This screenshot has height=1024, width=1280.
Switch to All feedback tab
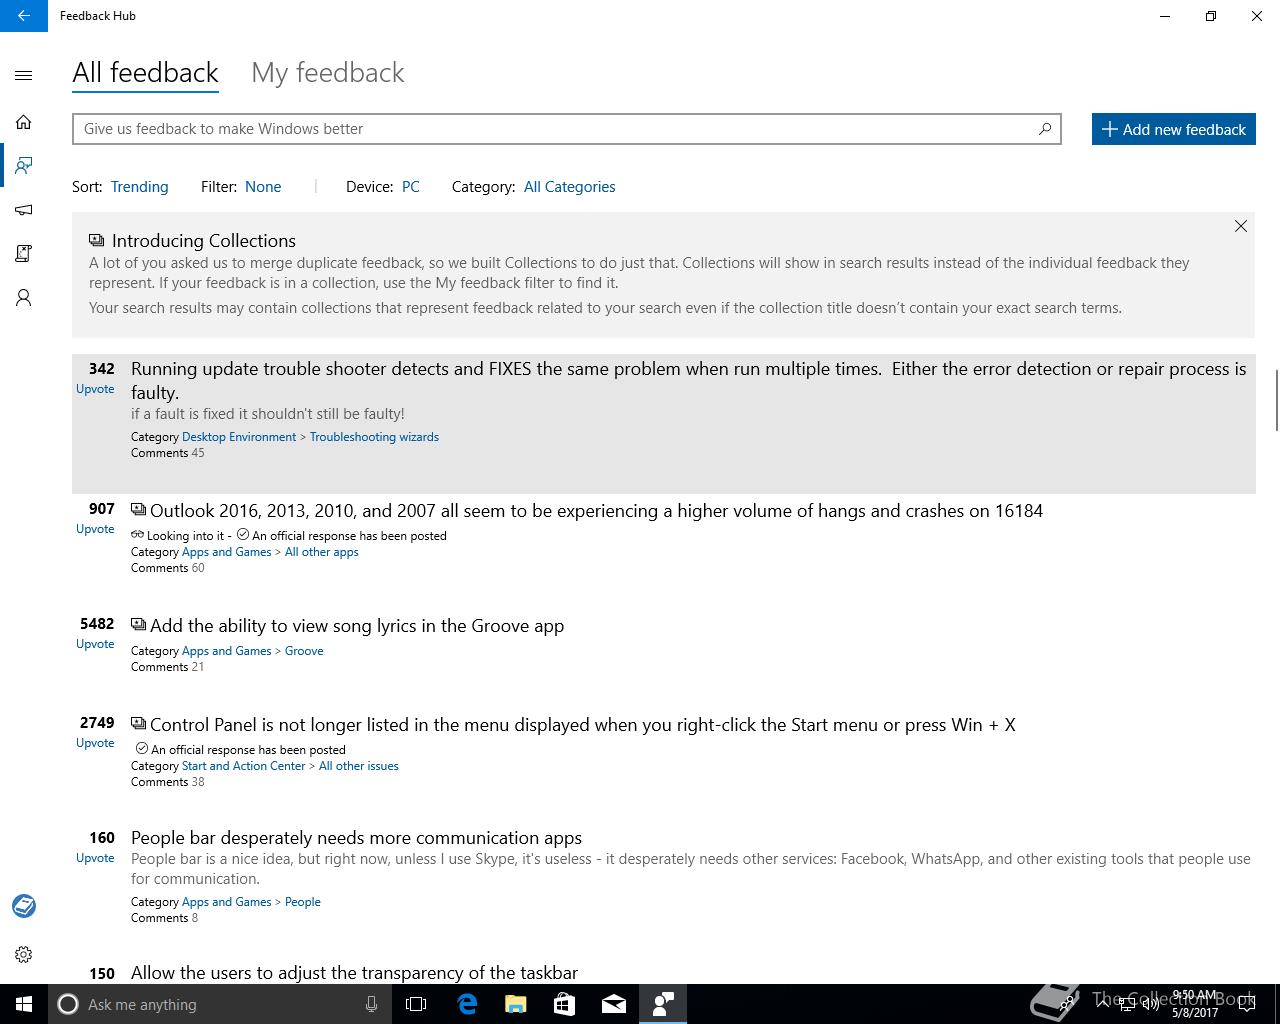(145, 73)
